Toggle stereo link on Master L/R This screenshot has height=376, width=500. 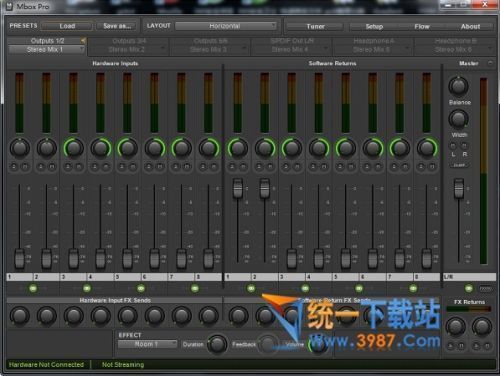(469, 288)
